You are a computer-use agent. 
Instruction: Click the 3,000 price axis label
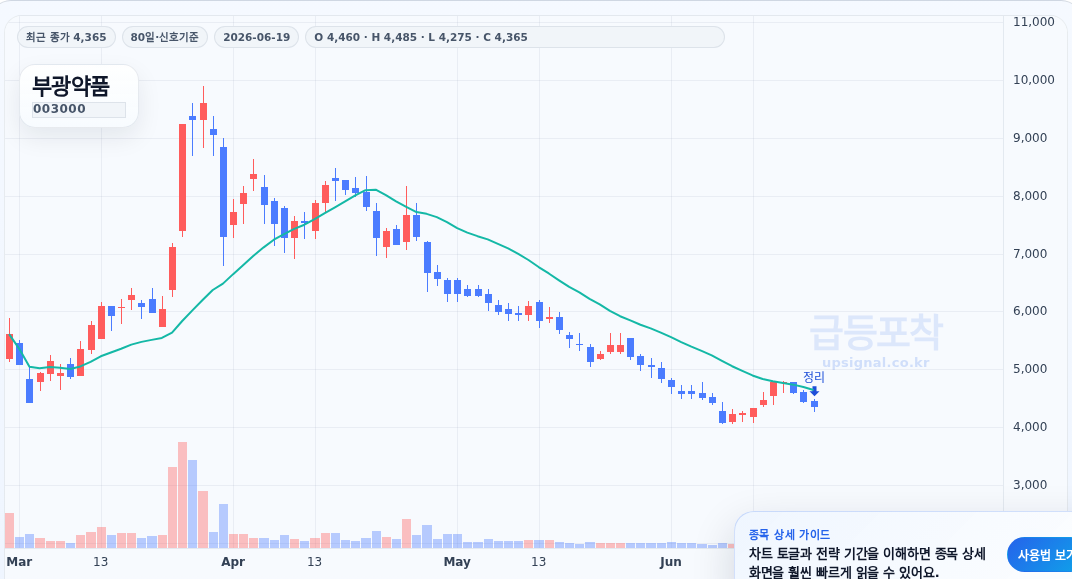coord(1030,485)
